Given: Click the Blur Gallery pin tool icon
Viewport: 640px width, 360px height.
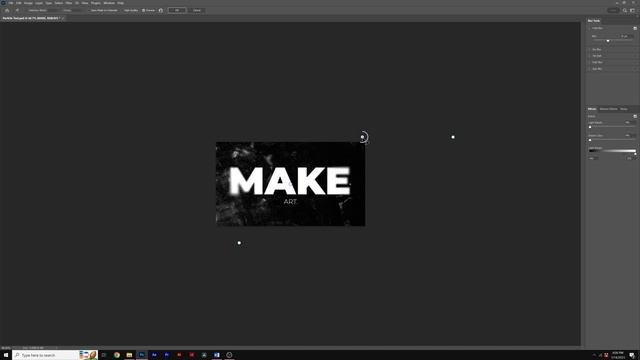Looking at the screenshot, I should (17, 10).
